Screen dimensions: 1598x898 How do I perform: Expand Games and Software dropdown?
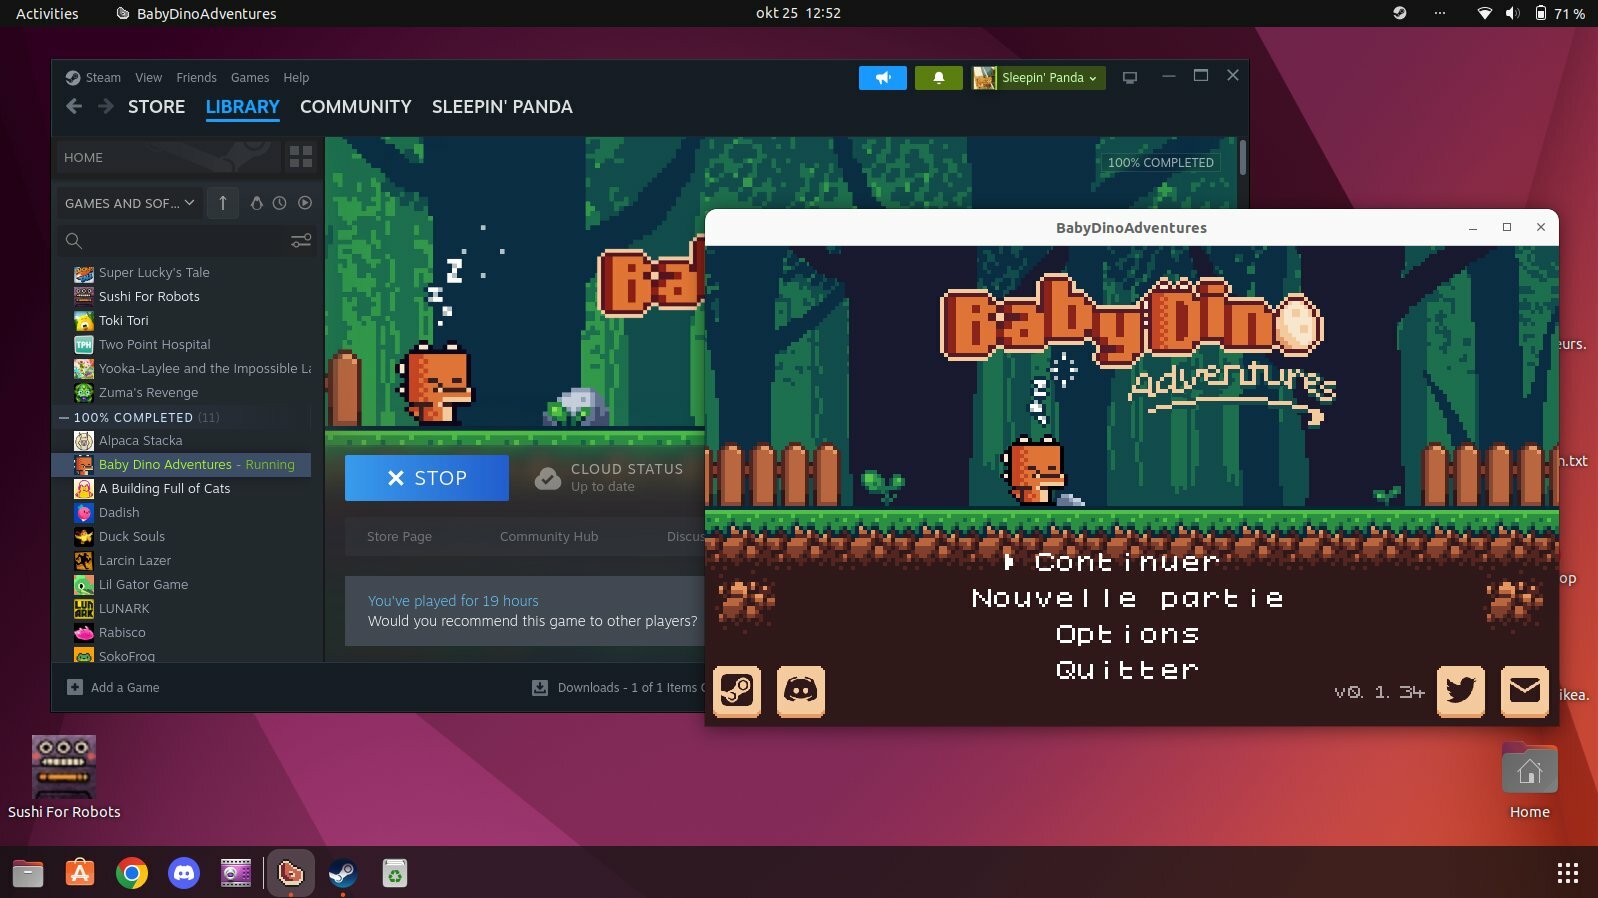tap(129, 203)
